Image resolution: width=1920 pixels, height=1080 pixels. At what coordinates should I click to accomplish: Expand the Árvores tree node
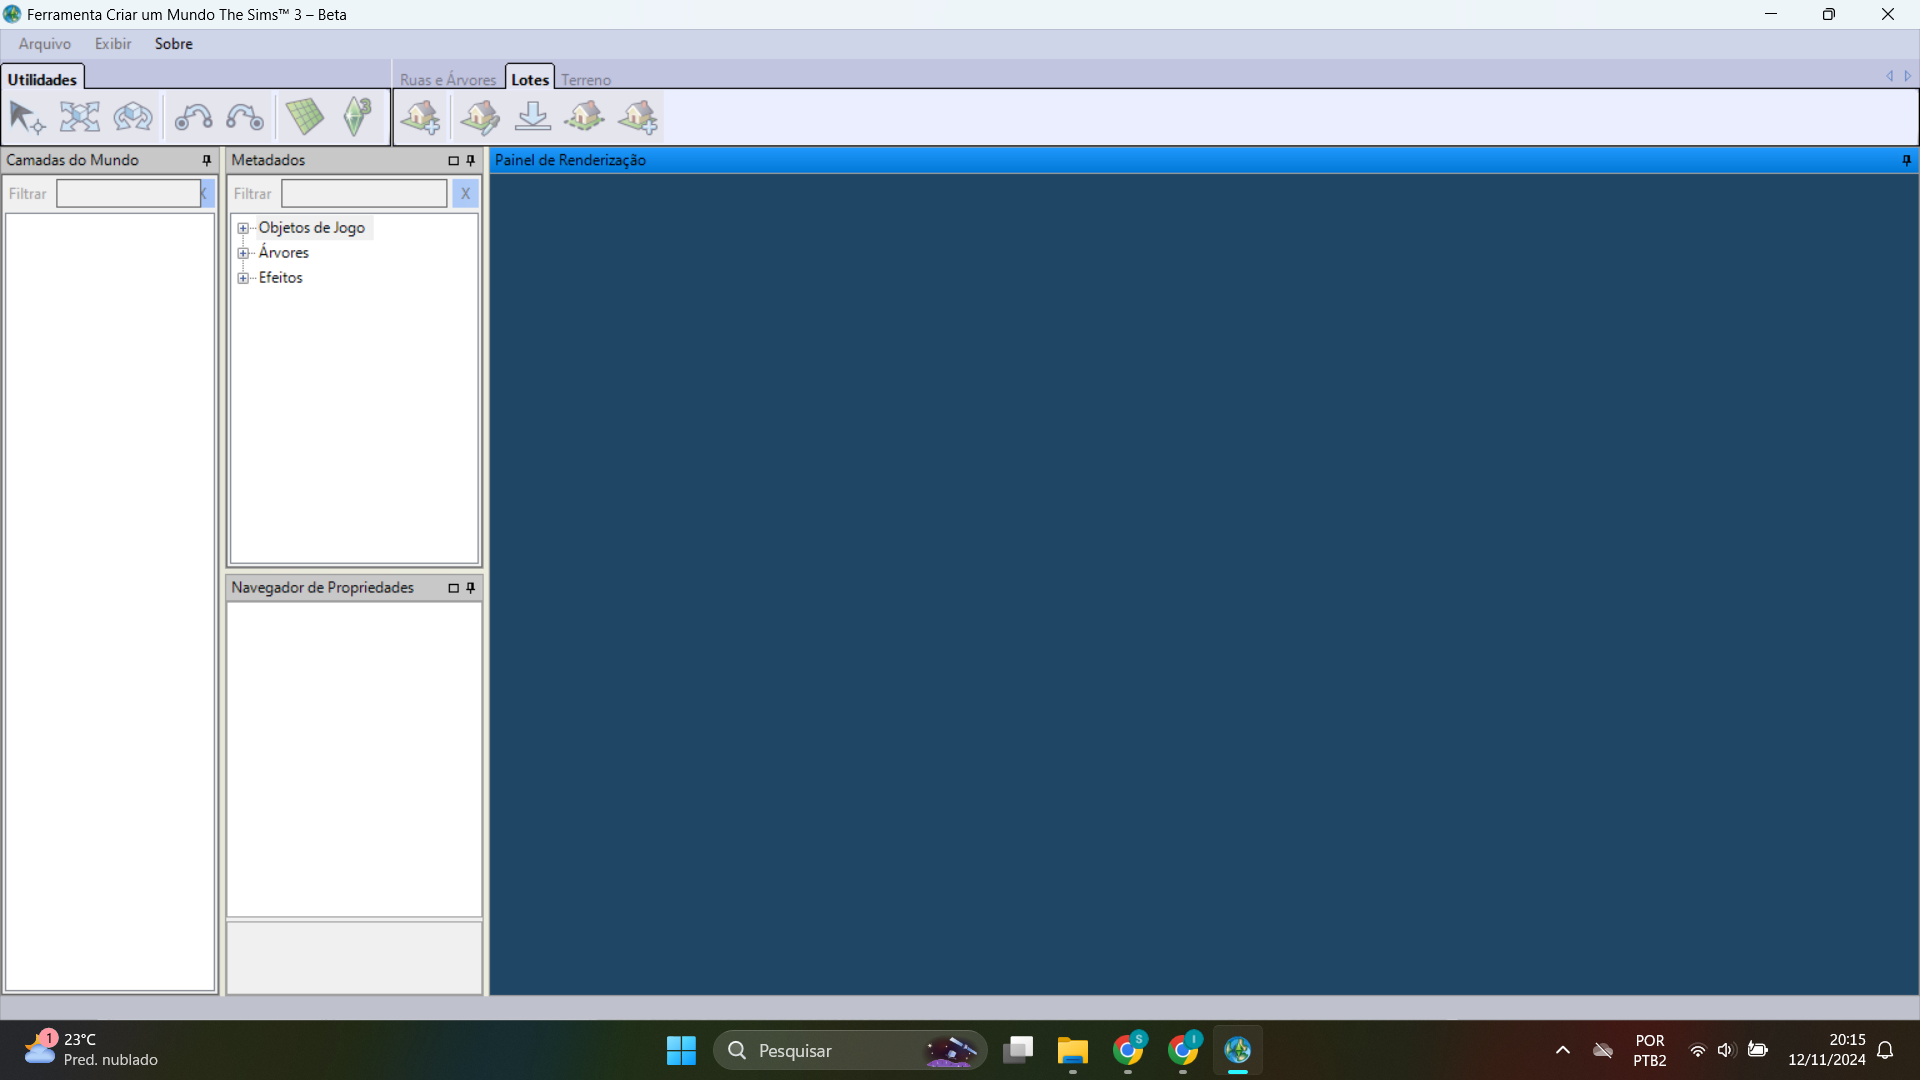[244, 253]
